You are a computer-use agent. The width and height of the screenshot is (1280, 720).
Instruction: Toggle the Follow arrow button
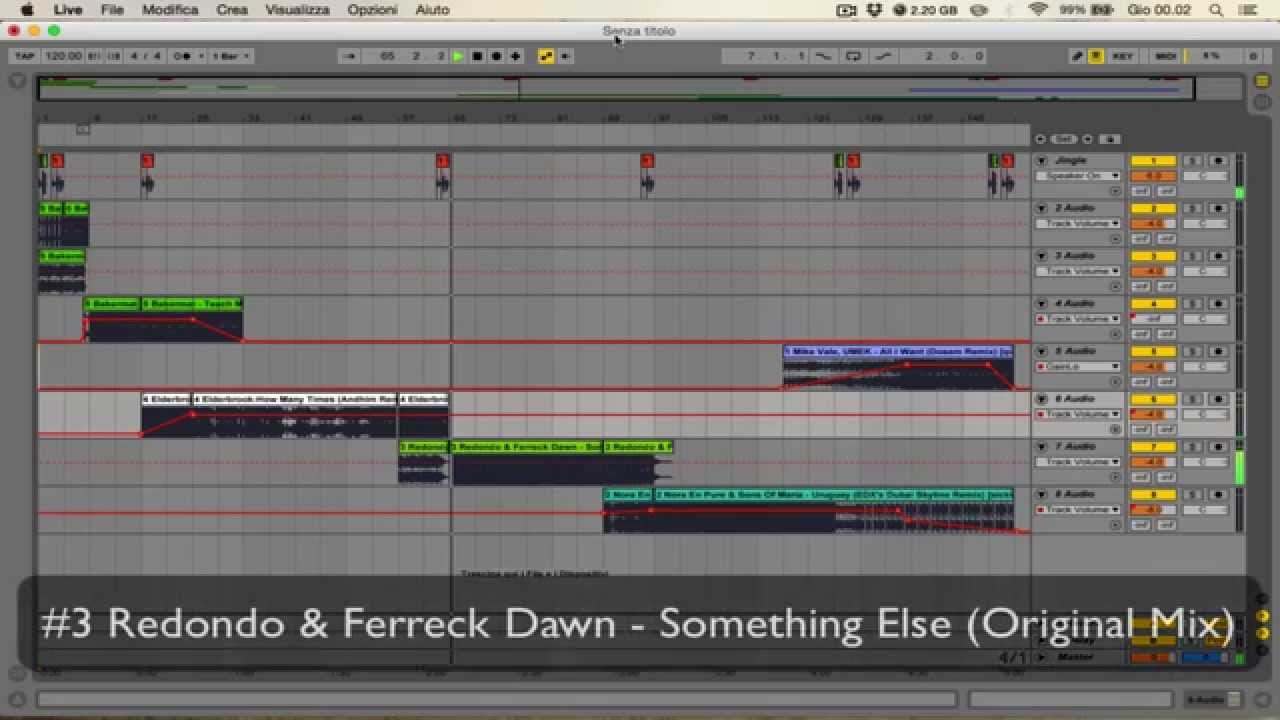(x=349, y=56)
